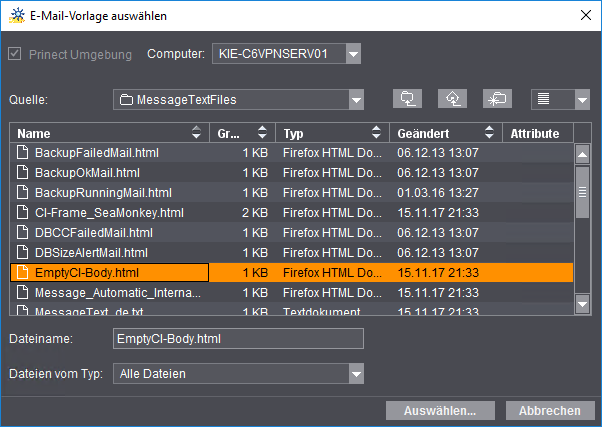Click the file icon of BackupFailedMail.html
This screenshot has height=427, width=602.
click(x=22, y=153)
